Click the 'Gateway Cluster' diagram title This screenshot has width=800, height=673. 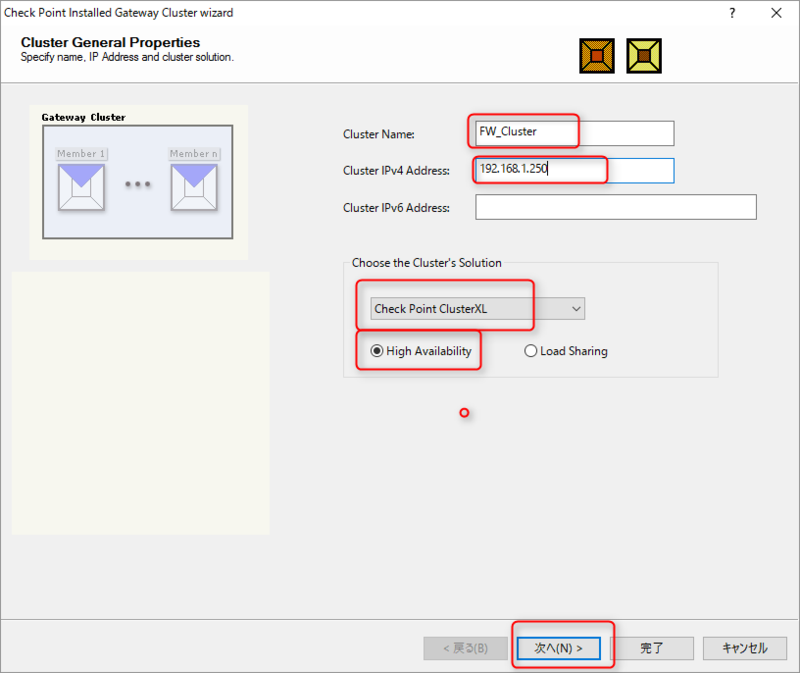point(84,117)
